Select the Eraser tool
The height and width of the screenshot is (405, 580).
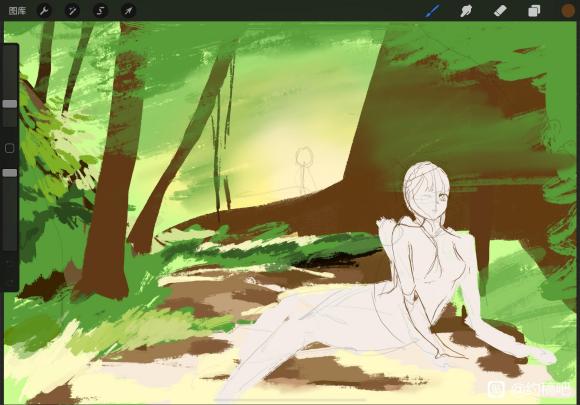pos(500,11)
